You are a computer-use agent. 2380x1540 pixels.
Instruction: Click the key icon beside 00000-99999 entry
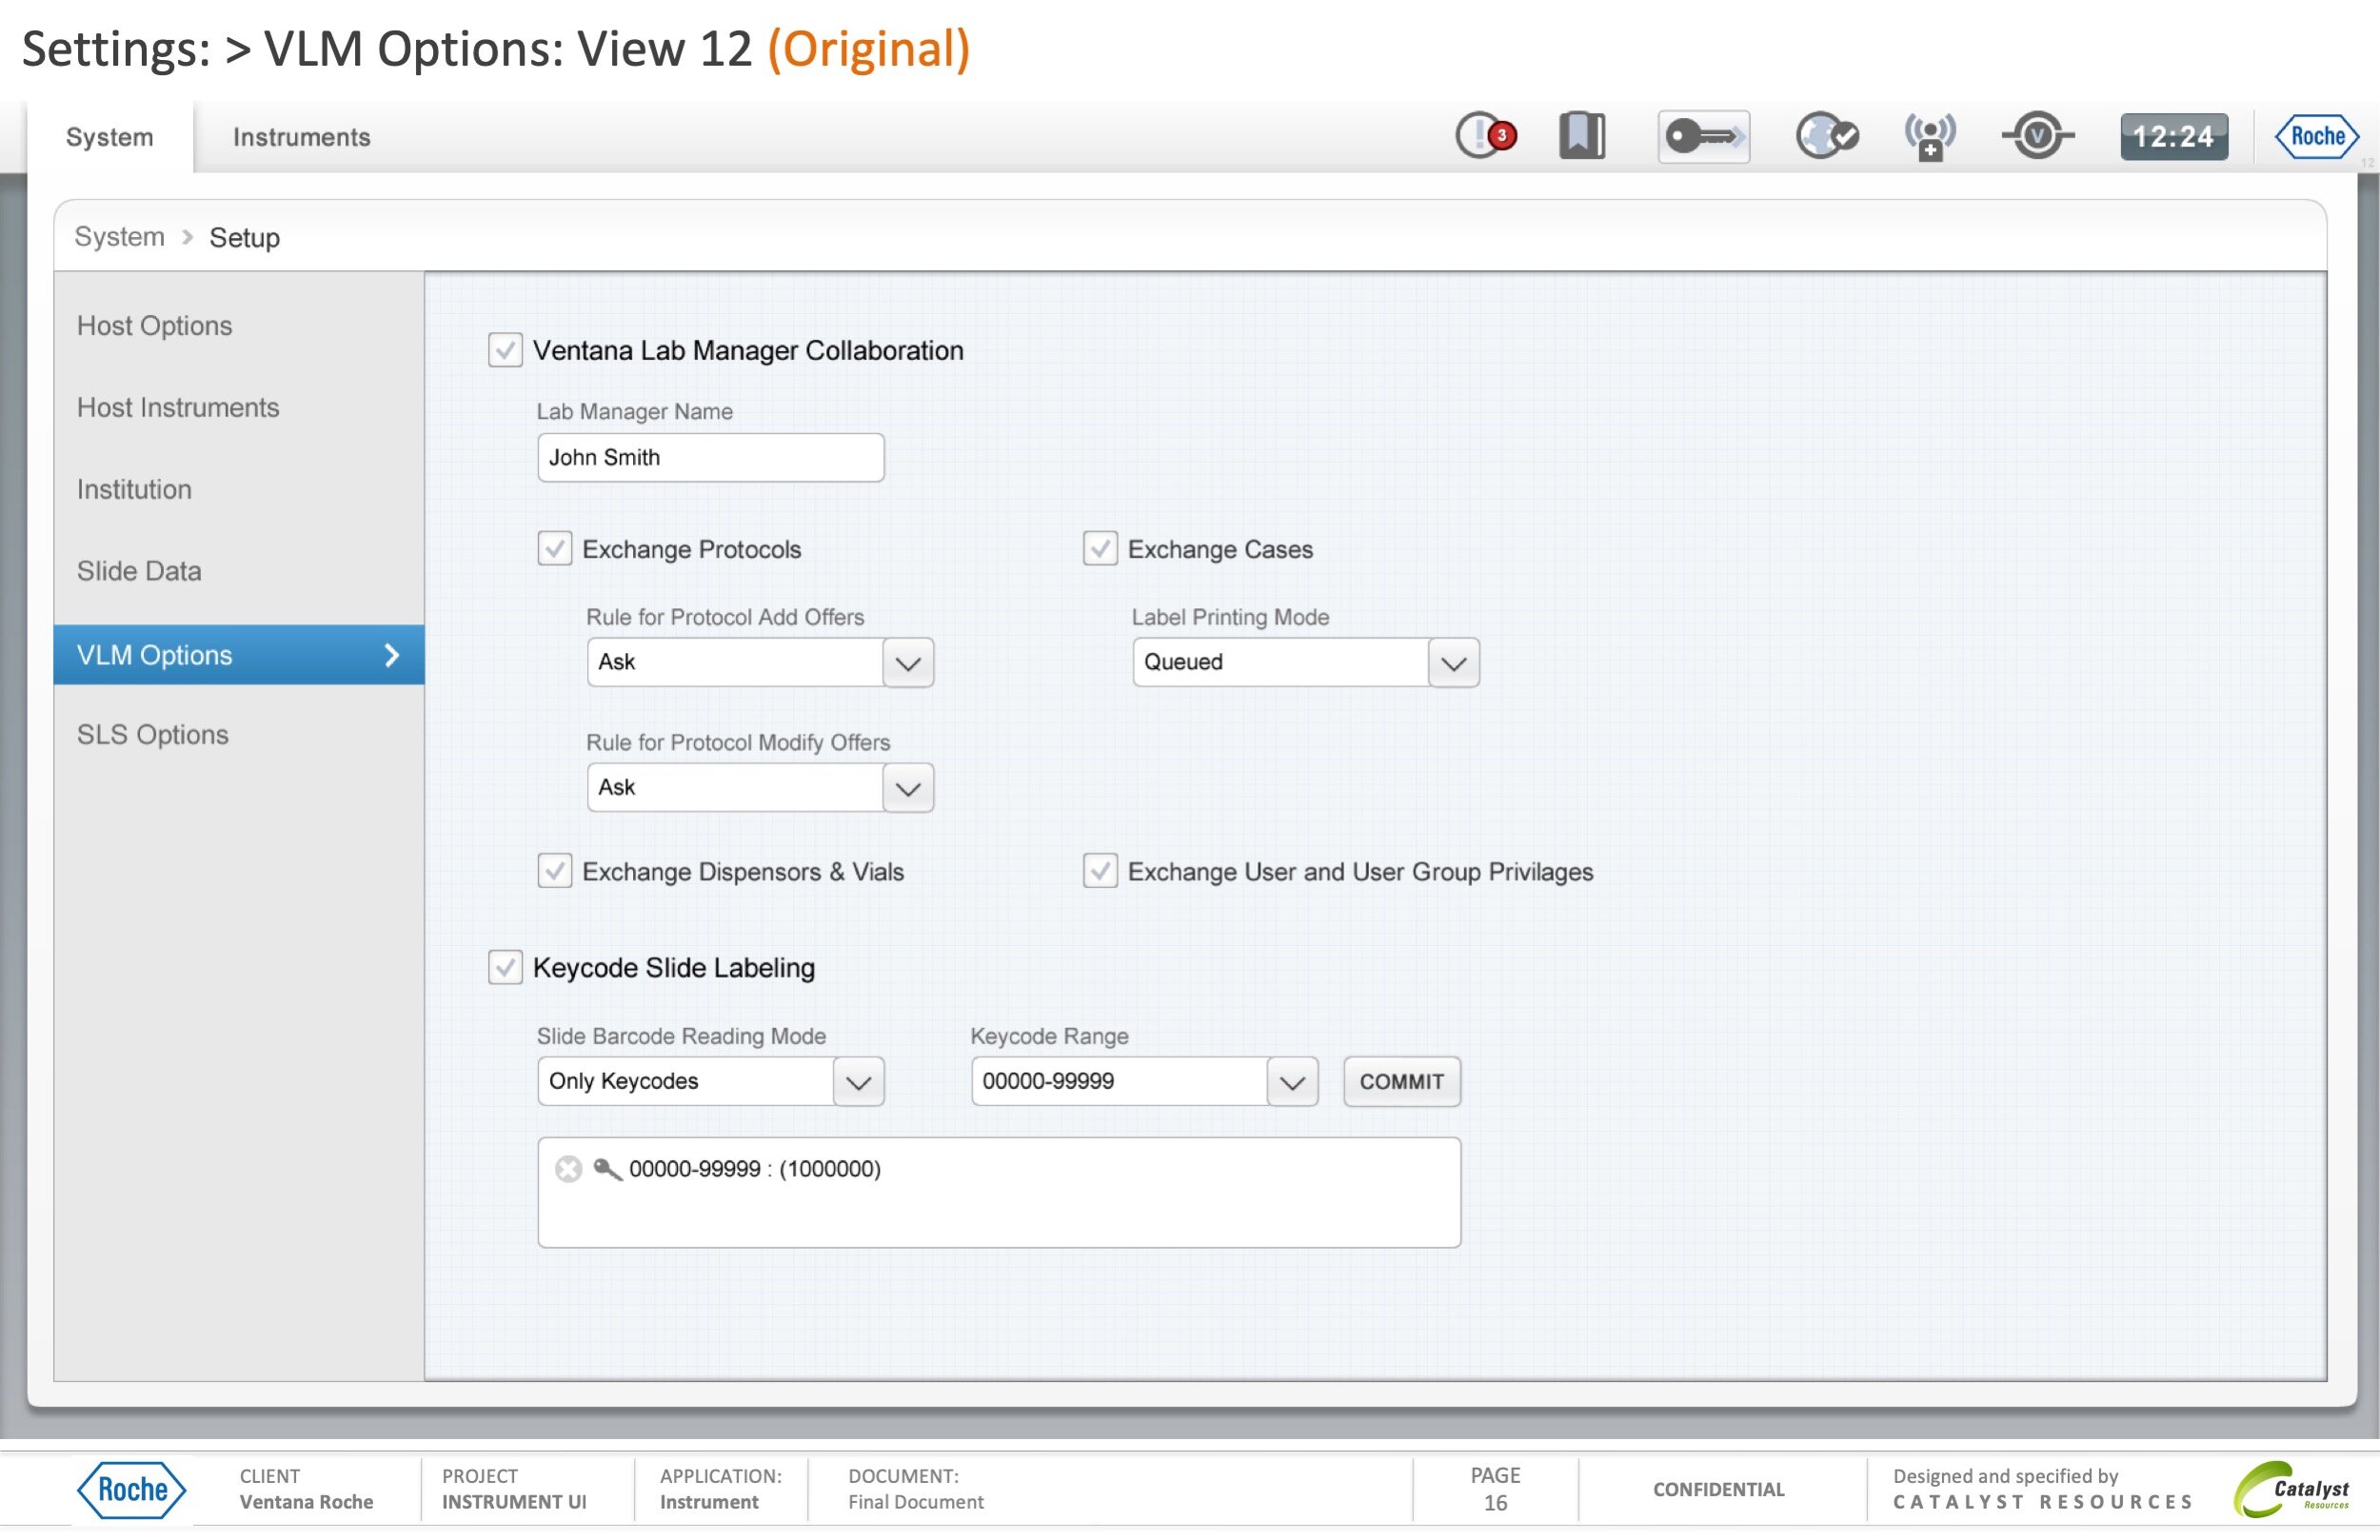tap(607, 1168)
